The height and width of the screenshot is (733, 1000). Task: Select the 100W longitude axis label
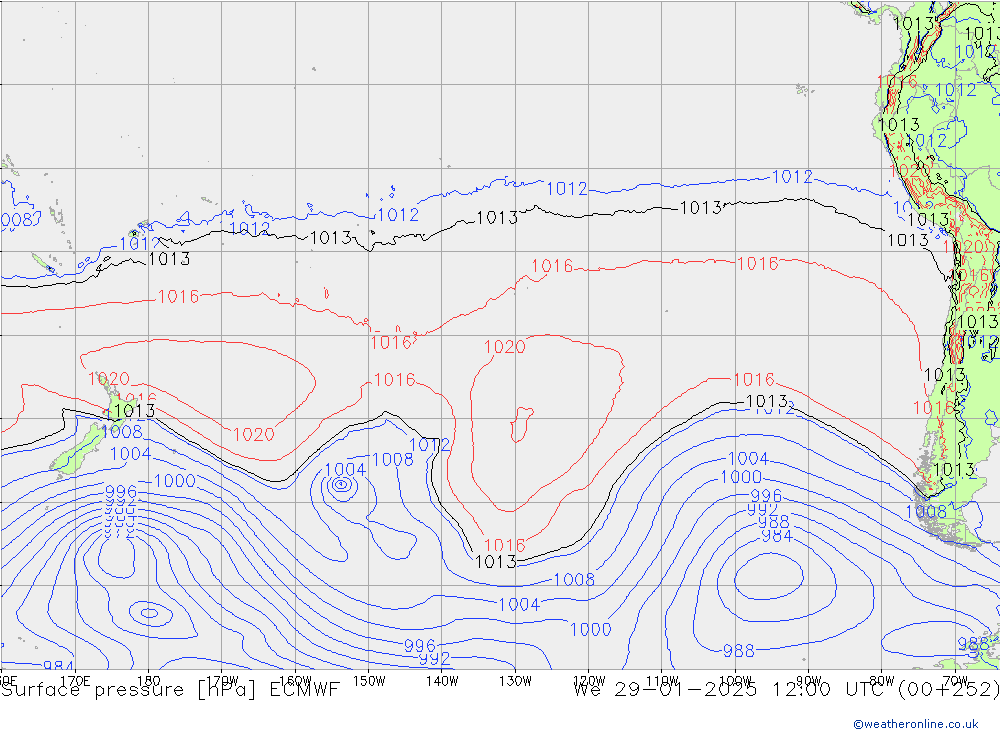tap(735, 680)
